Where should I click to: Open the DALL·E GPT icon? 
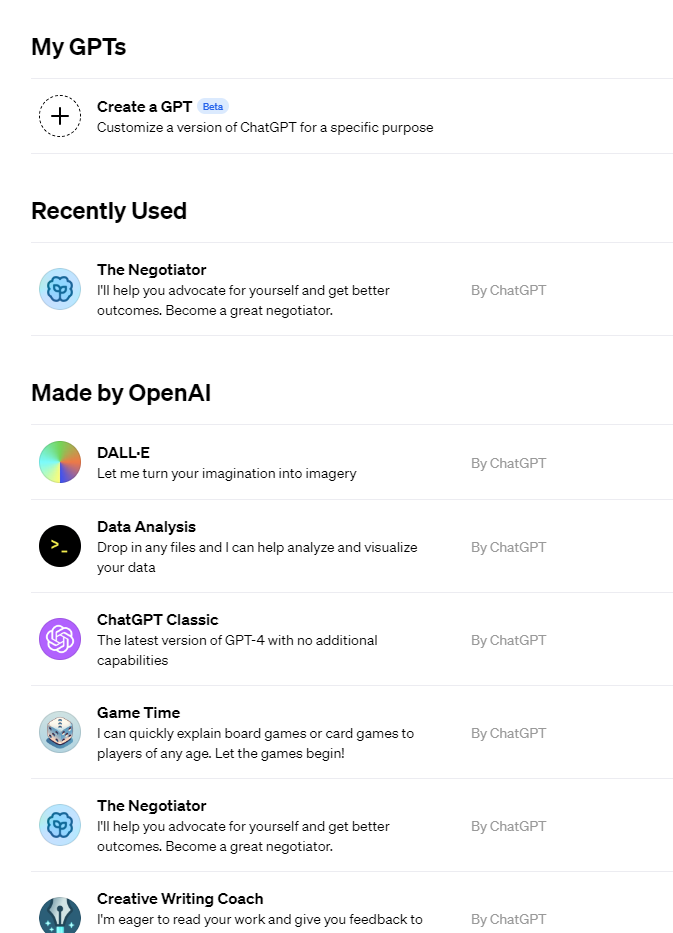click(60, 462)
